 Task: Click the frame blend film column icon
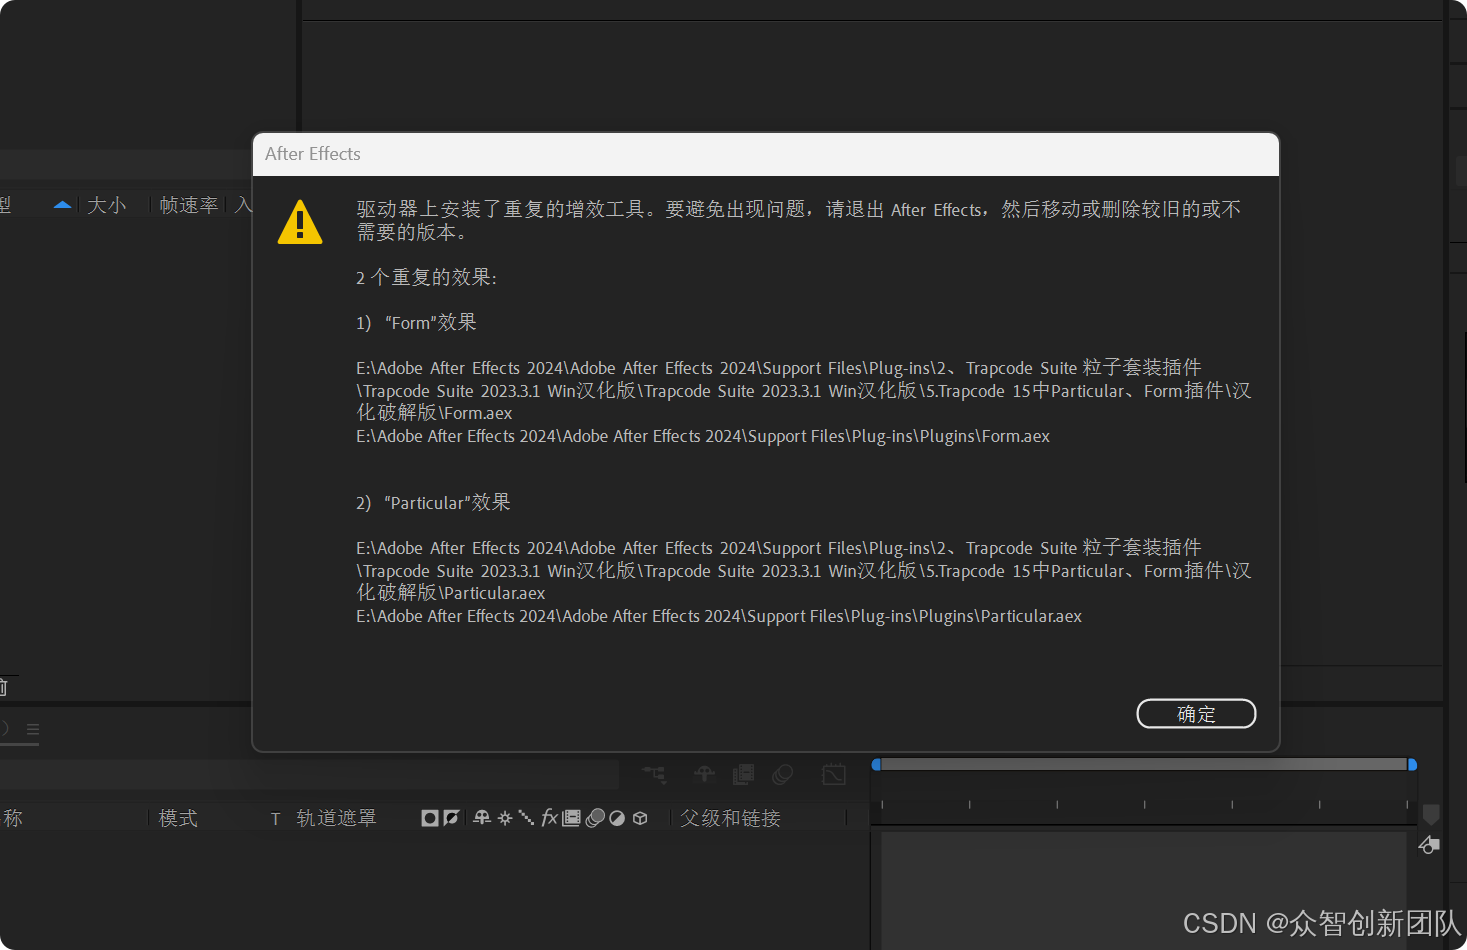[571, 818]
